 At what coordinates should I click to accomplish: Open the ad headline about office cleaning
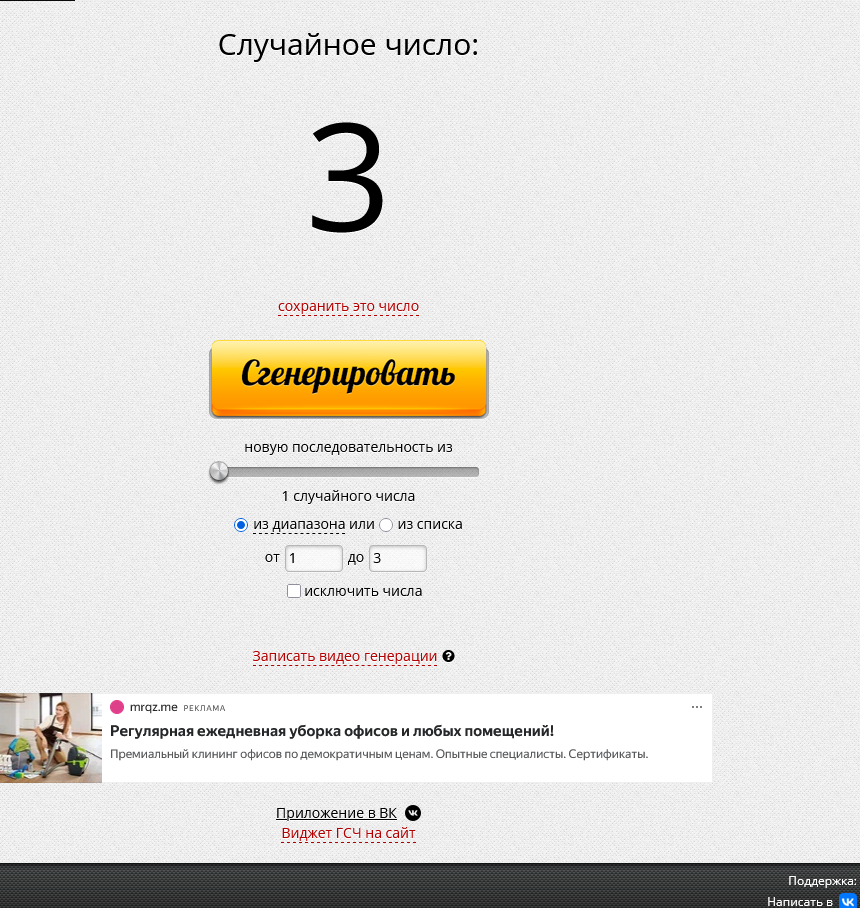tap(331, 731)
